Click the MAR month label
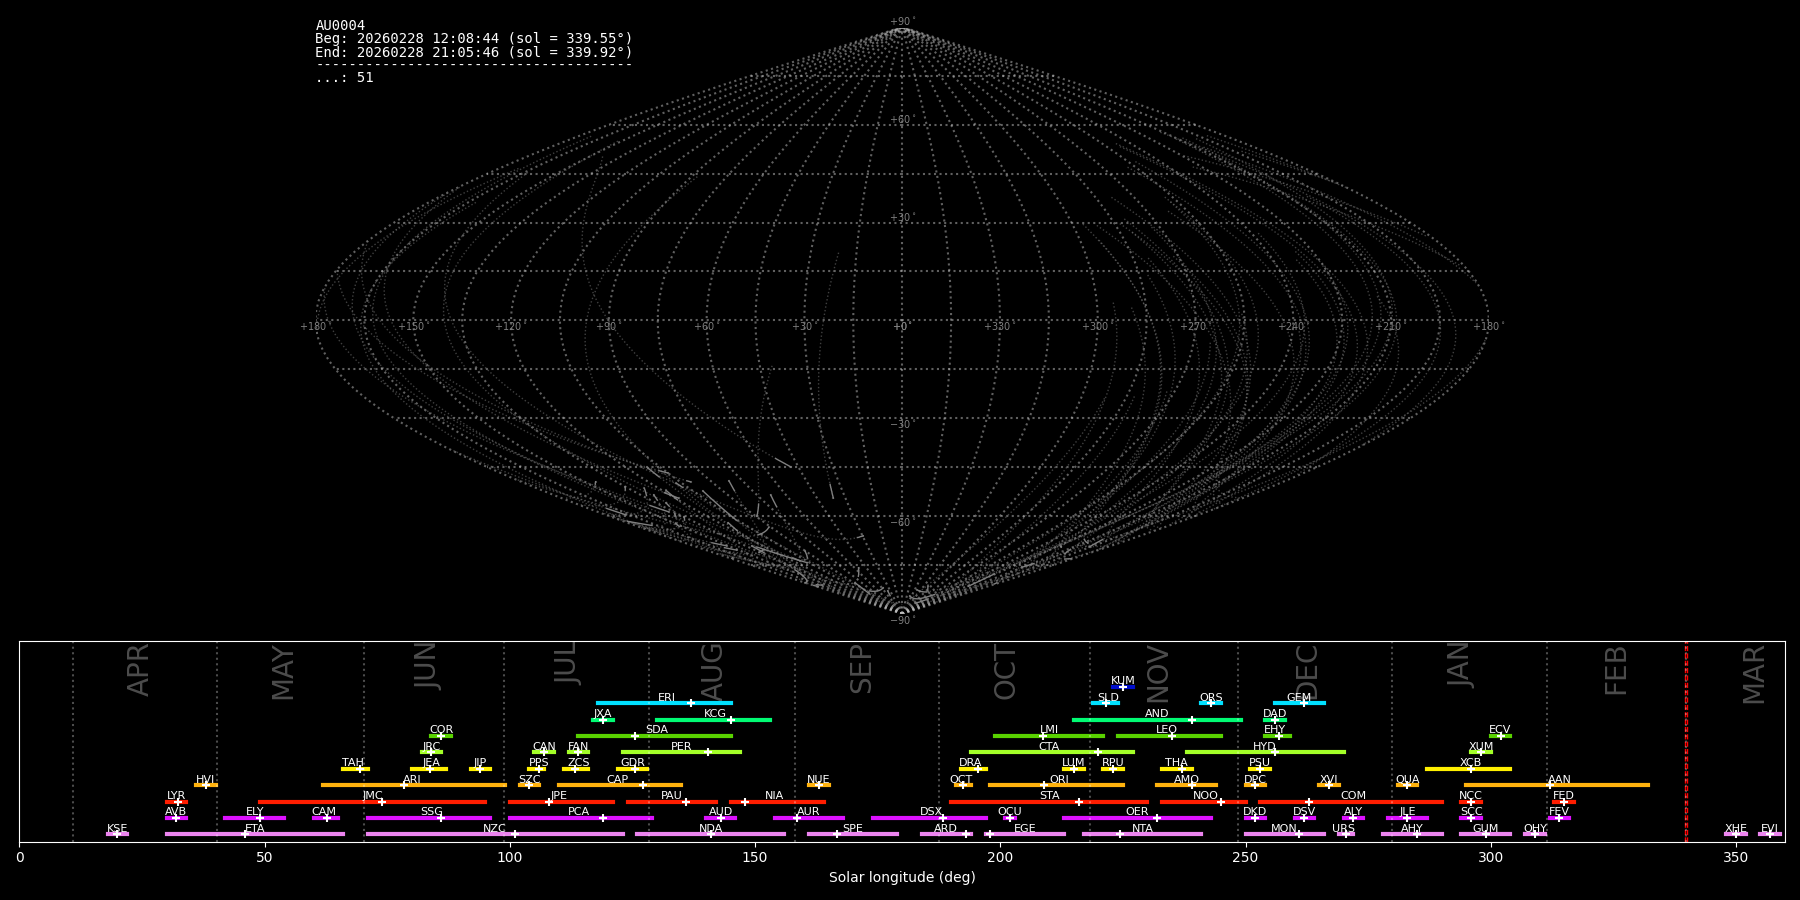 1754,675
